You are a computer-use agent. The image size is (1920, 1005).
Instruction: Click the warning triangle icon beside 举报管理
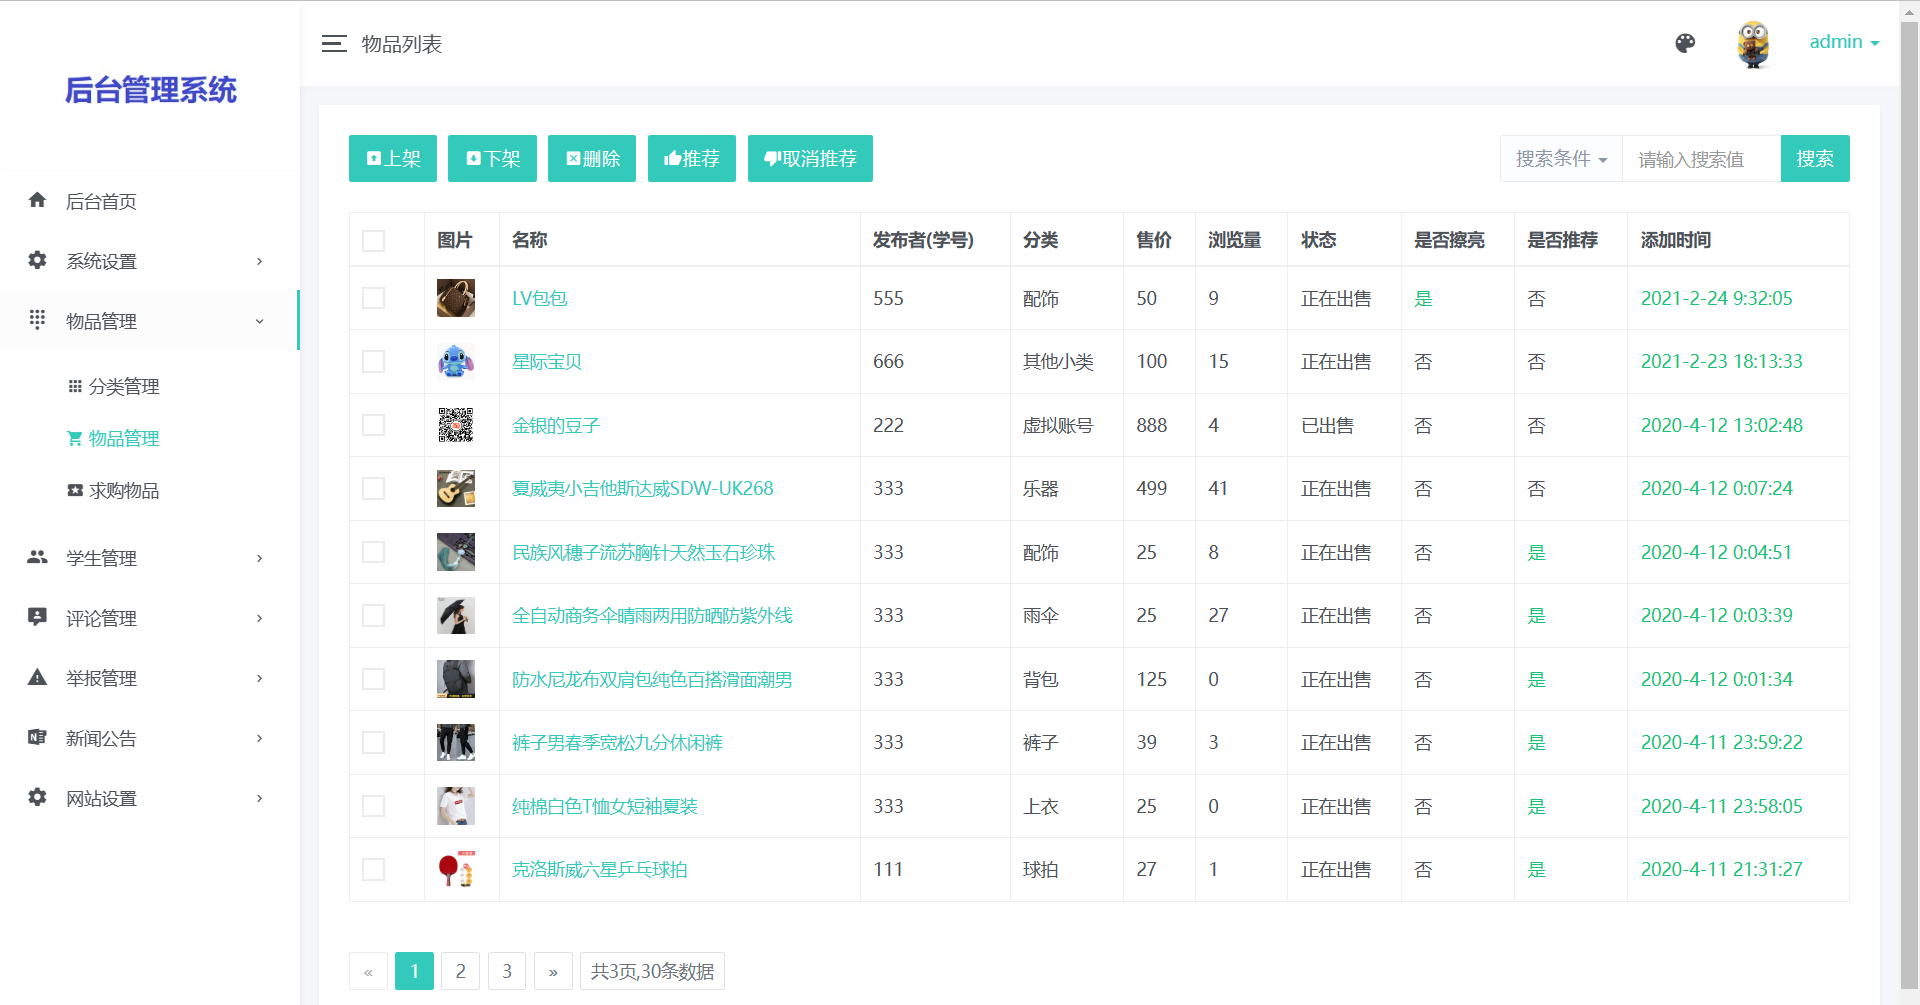click(x=37, y=677)
